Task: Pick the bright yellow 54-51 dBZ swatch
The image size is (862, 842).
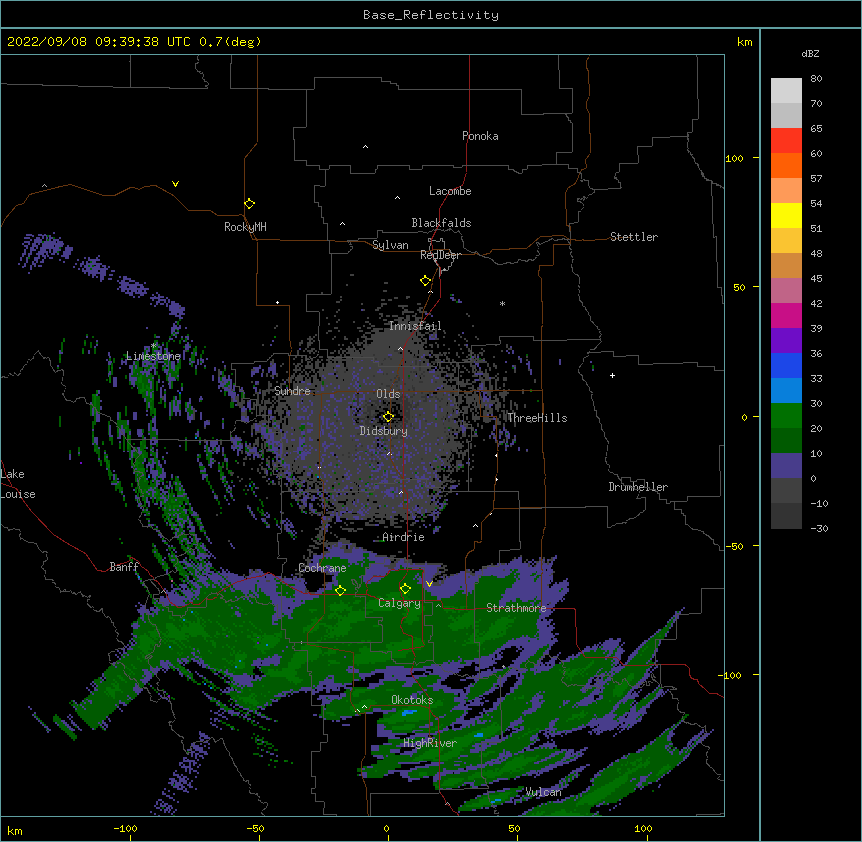Action: [786, 216]
